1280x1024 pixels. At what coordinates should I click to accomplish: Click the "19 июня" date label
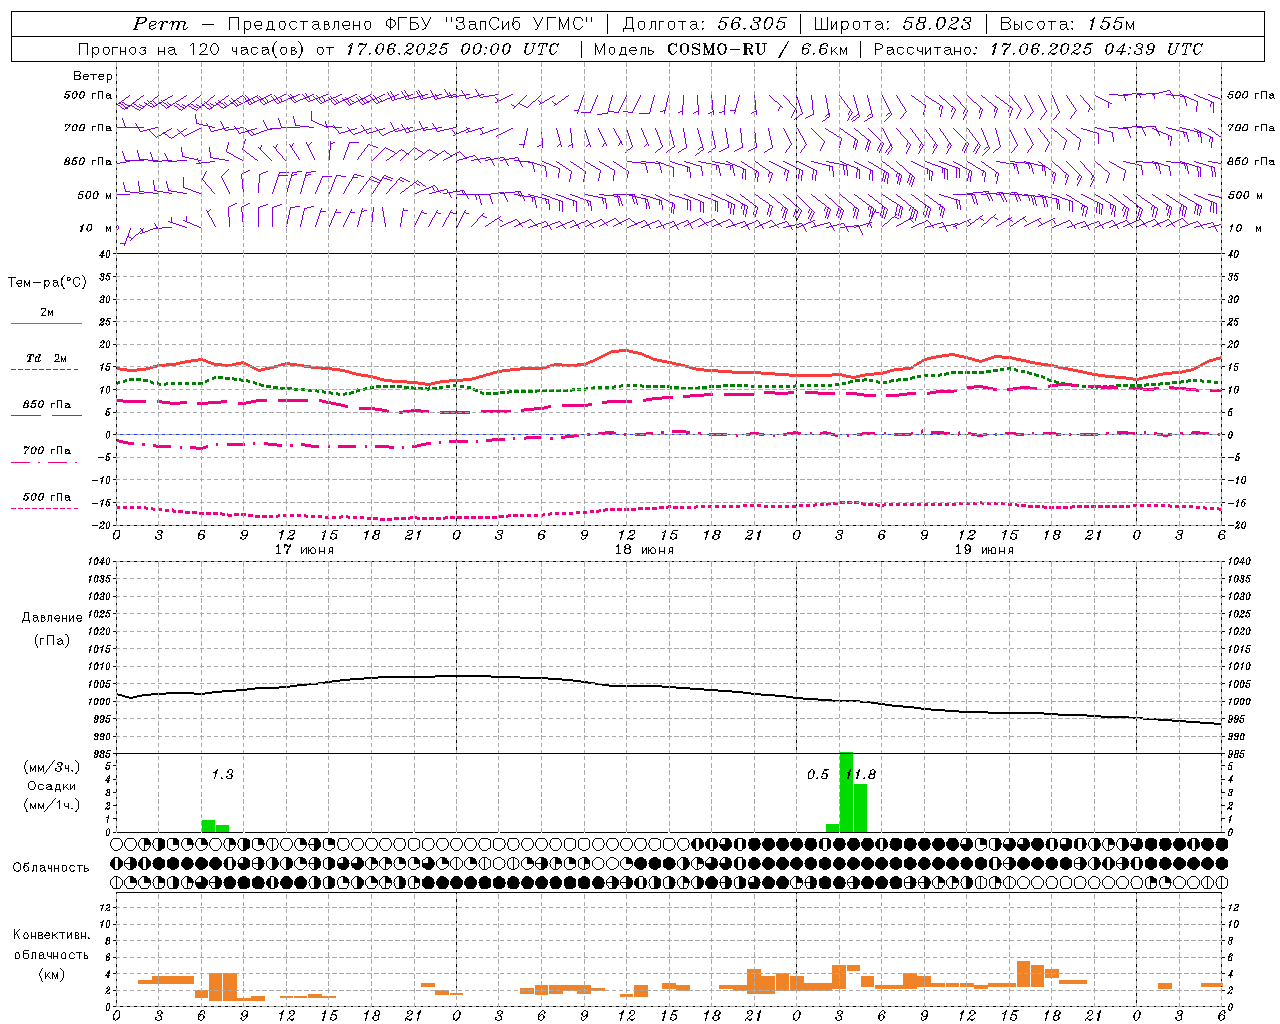[984, 550]
